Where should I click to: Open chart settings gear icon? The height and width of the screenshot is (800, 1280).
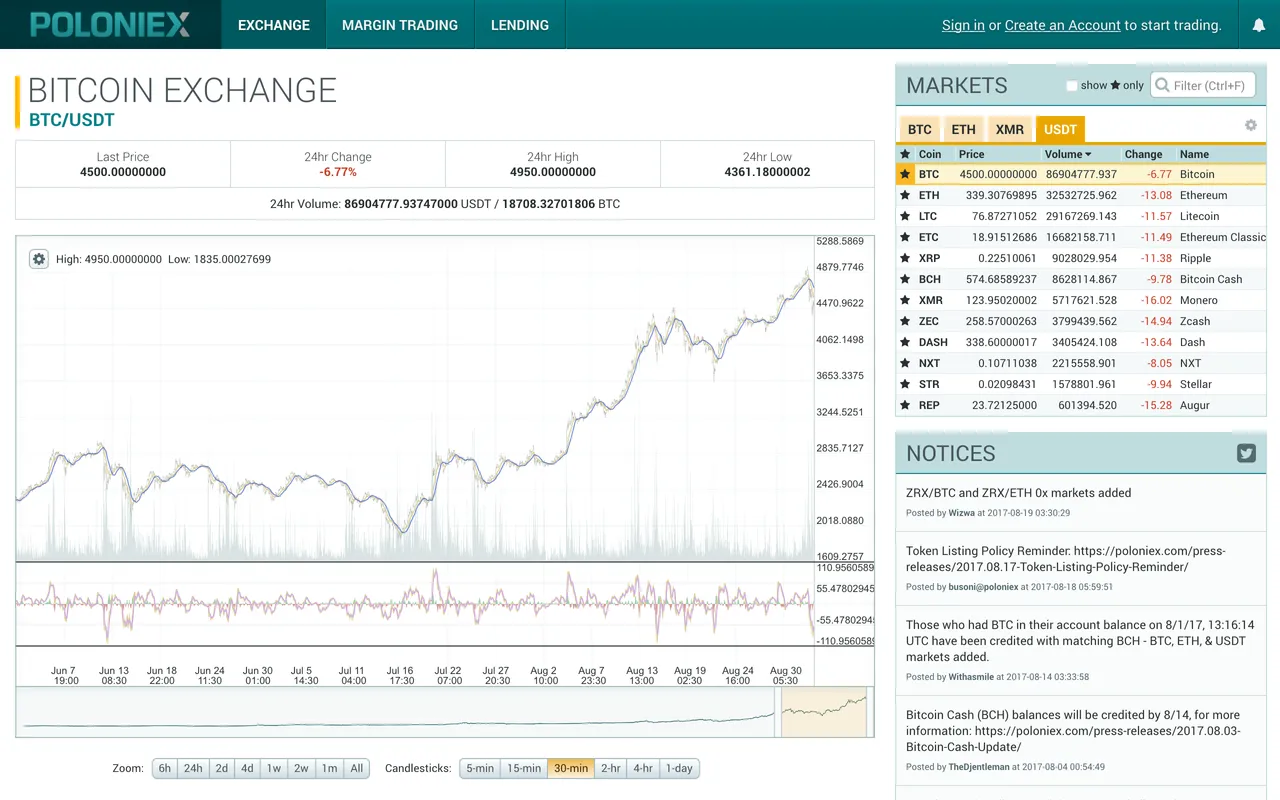39,259
